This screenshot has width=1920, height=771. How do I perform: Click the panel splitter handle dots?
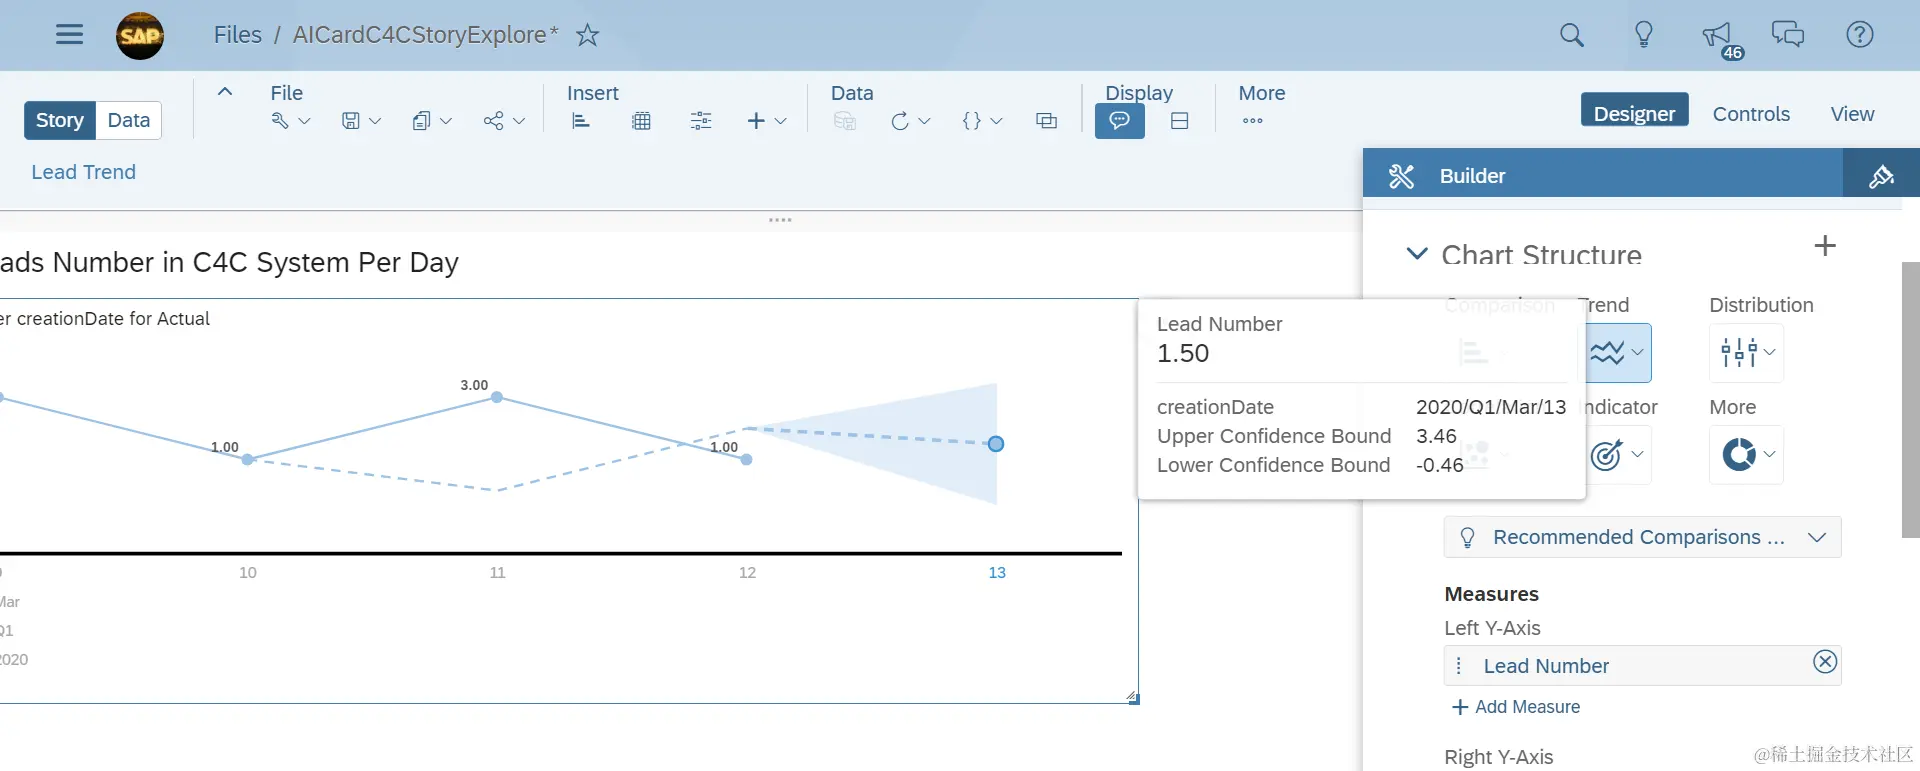point(780,220)
